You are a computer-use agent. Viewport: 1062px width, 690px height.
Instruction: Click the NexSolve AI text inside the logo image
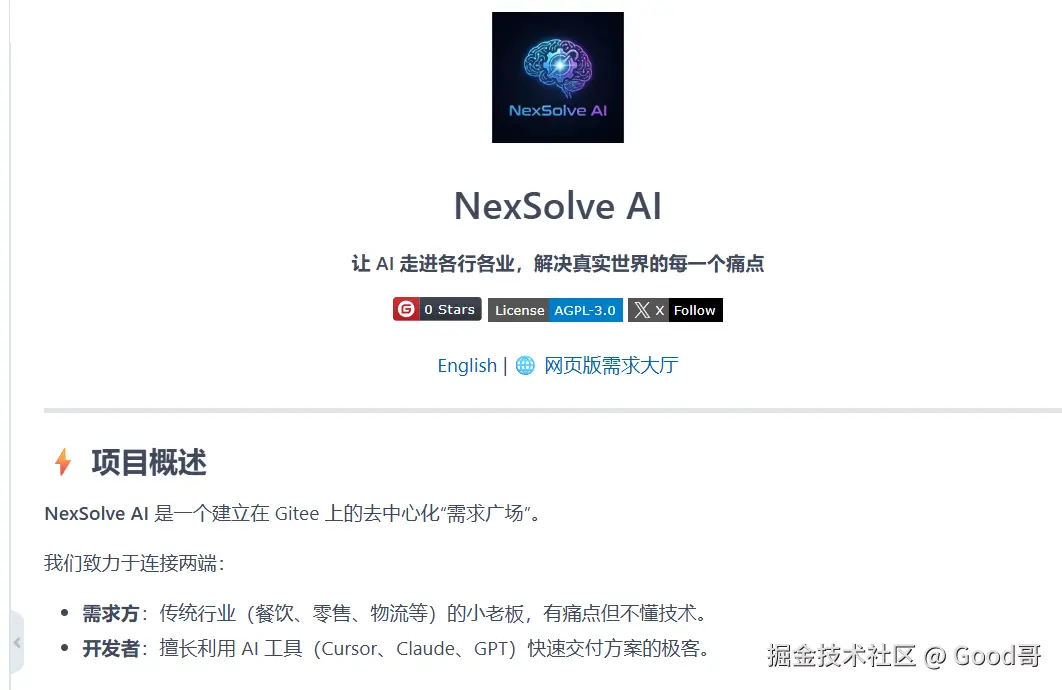pos(557,110)
